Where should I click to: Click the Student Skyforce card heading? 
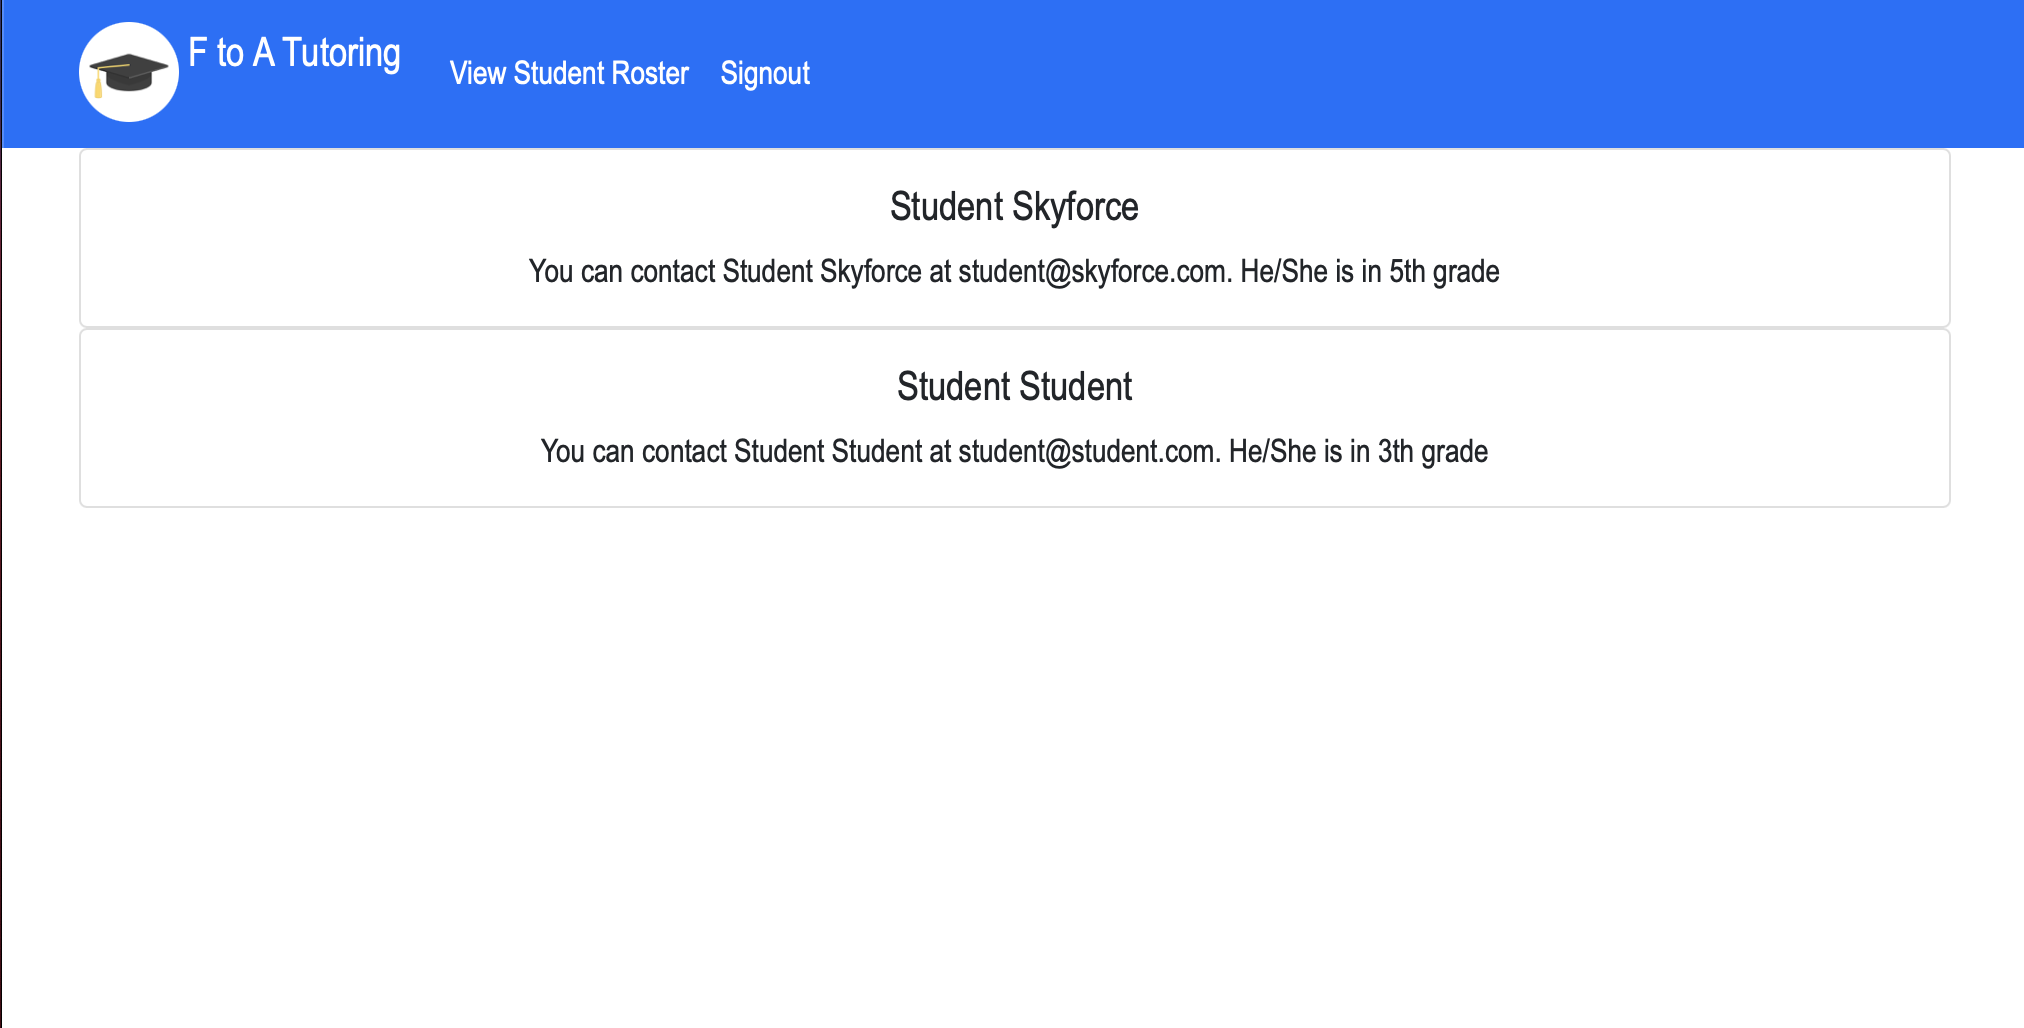click(1014, 207)
